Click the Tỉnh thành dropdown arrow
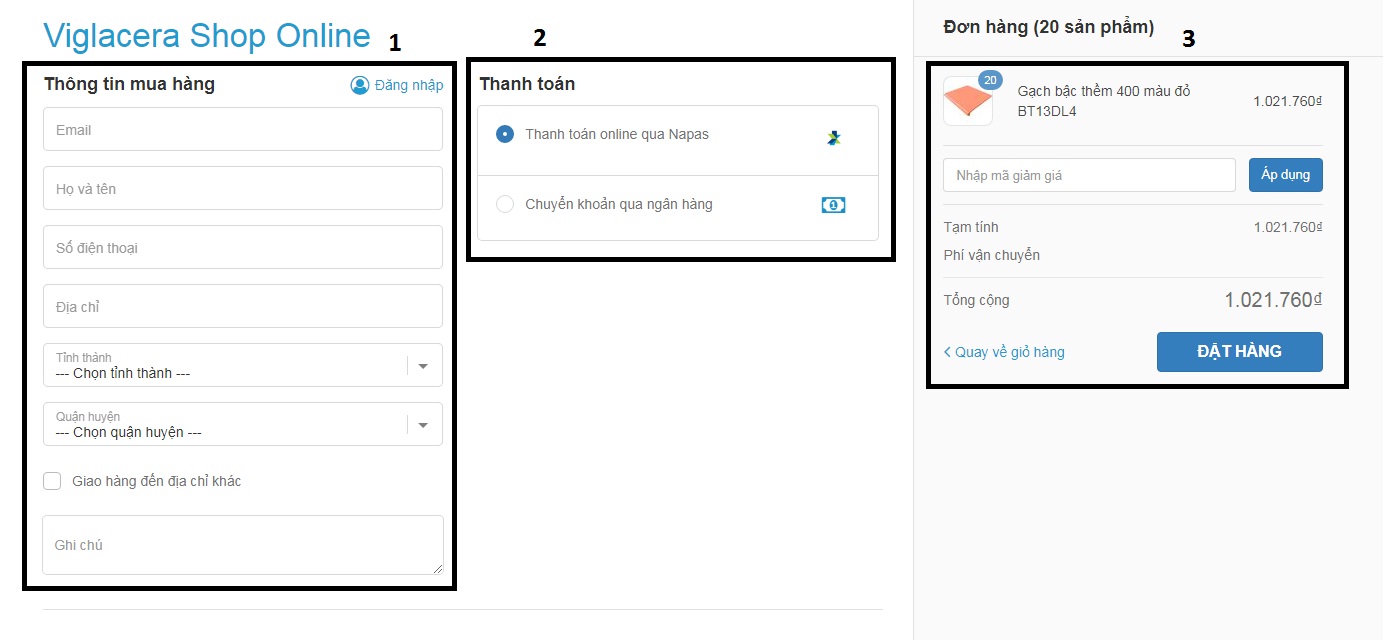 click(x=423, y=366)
